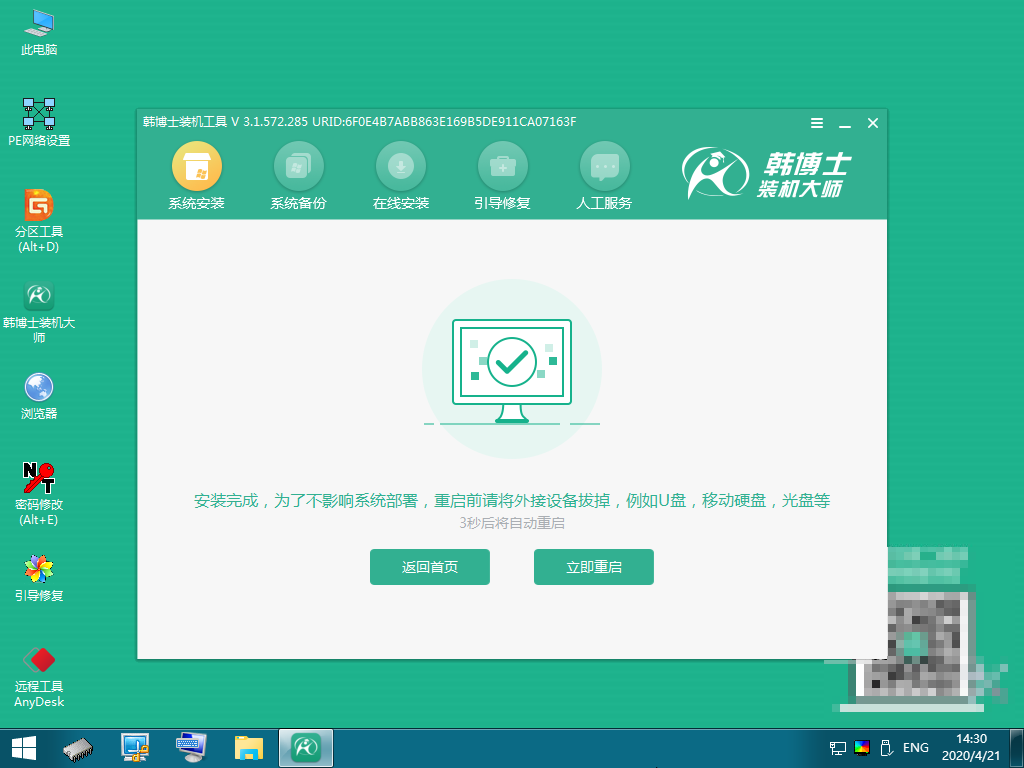Select 韩博士 app in taskbar
The height and width of the screenshot is (768, 1024).
click(x=306, y=748)
